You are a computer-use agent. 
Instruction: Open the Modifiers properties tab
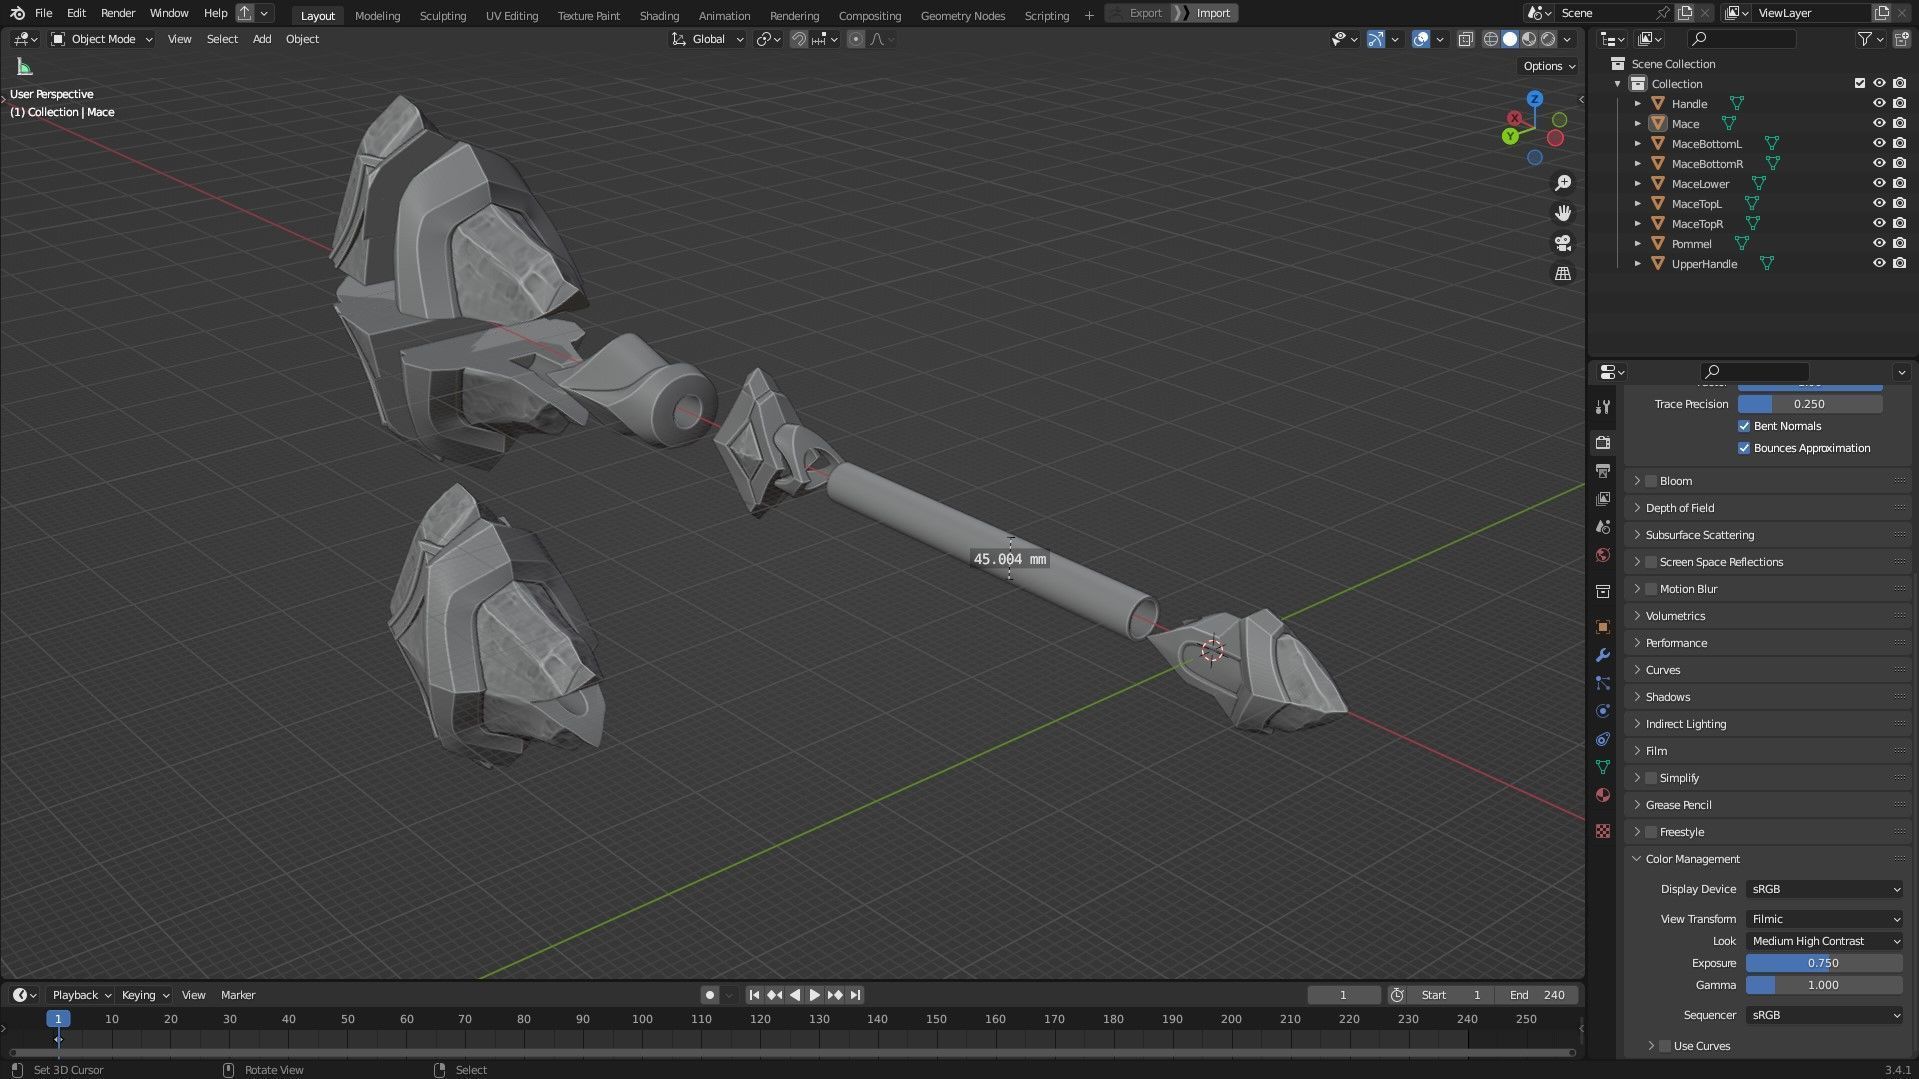click(x=1603, y=655)
